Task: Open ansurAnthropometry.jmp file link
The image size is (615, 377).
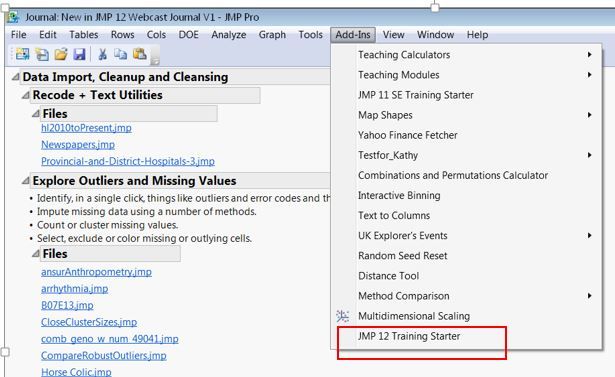Action: pyautogui.click(x=96, y=272)
